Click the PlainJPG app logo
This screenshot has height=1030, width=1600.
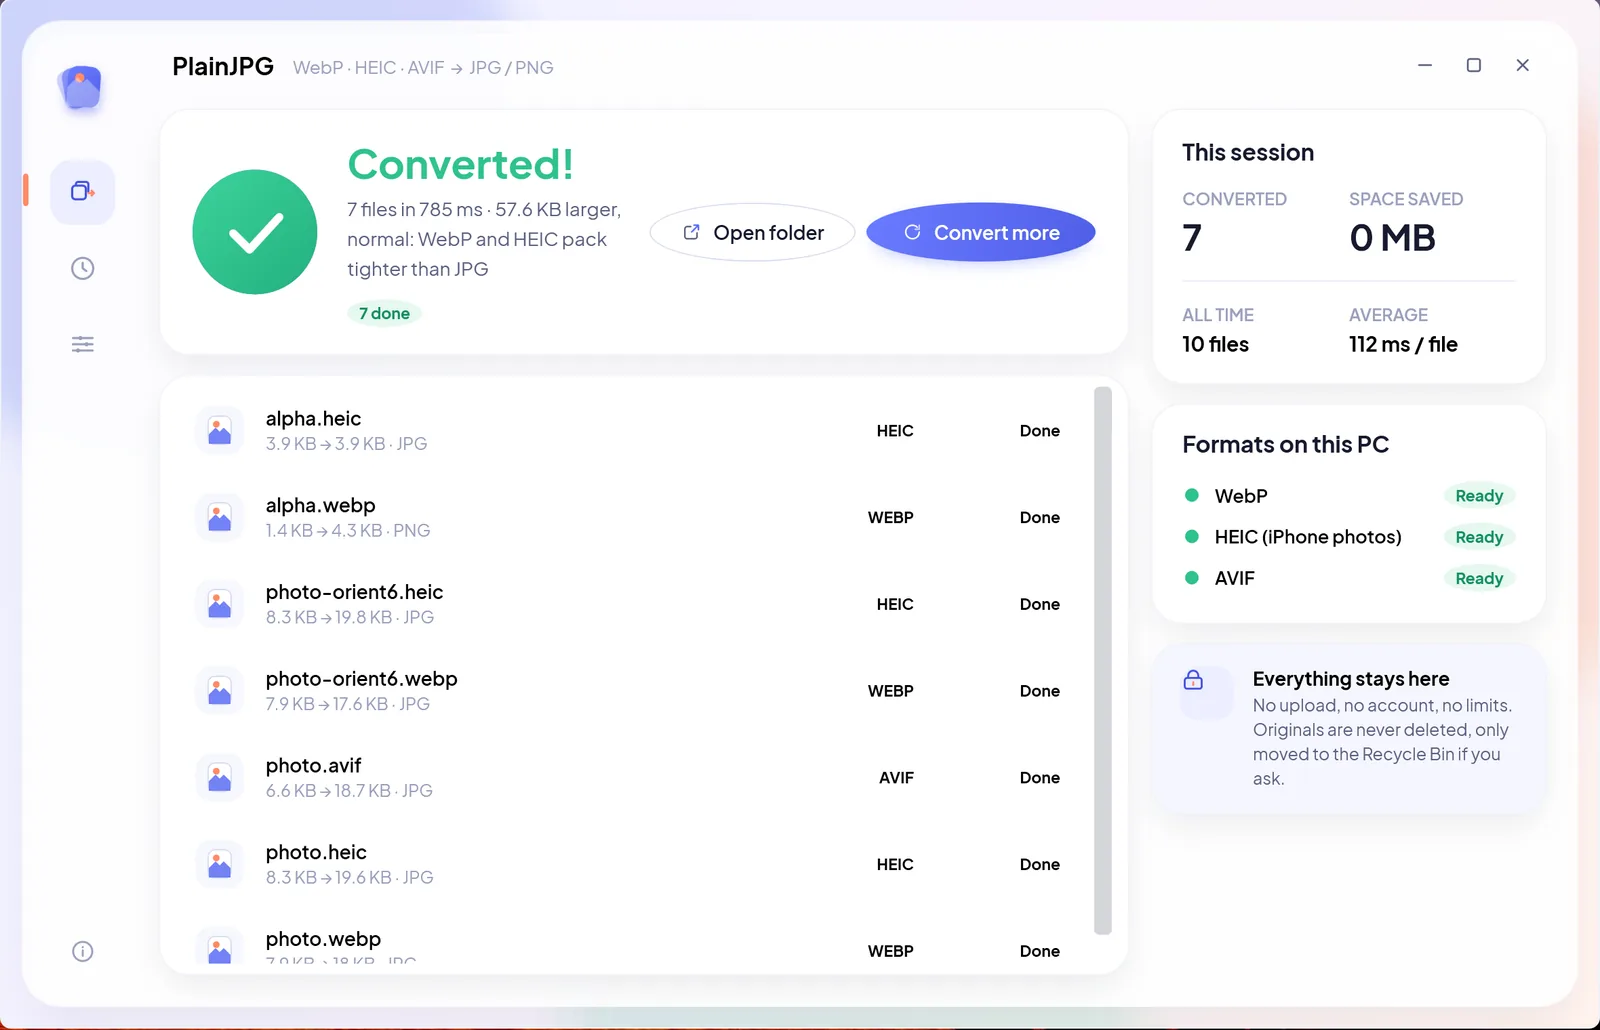click(x=82, y=88)
